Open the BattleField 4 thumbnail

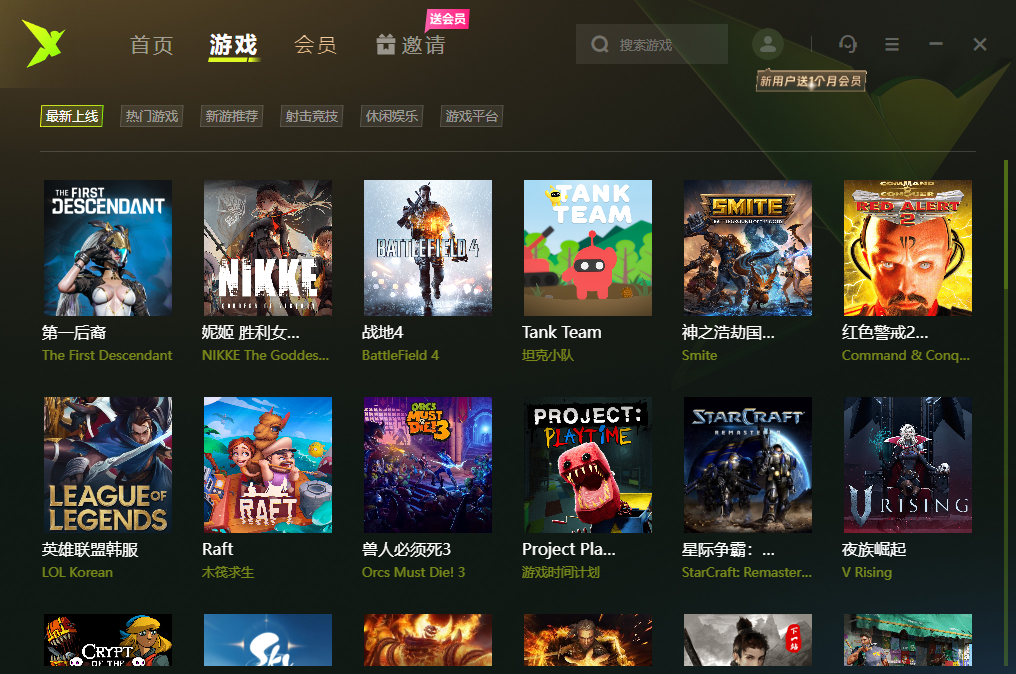(x=427, y=248)
